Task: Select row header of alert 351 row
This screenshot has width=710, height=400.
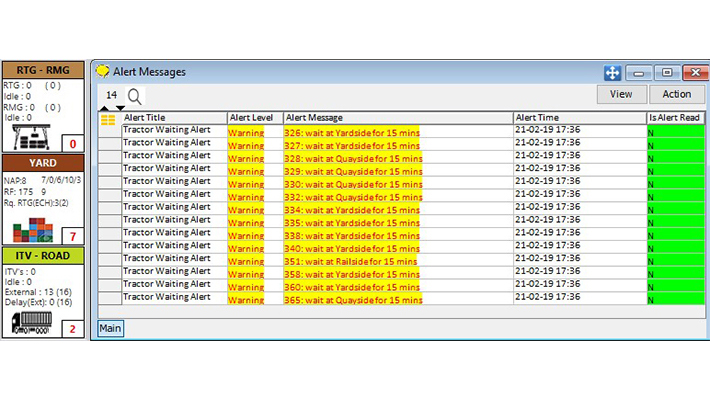Action: coord(108,260)
